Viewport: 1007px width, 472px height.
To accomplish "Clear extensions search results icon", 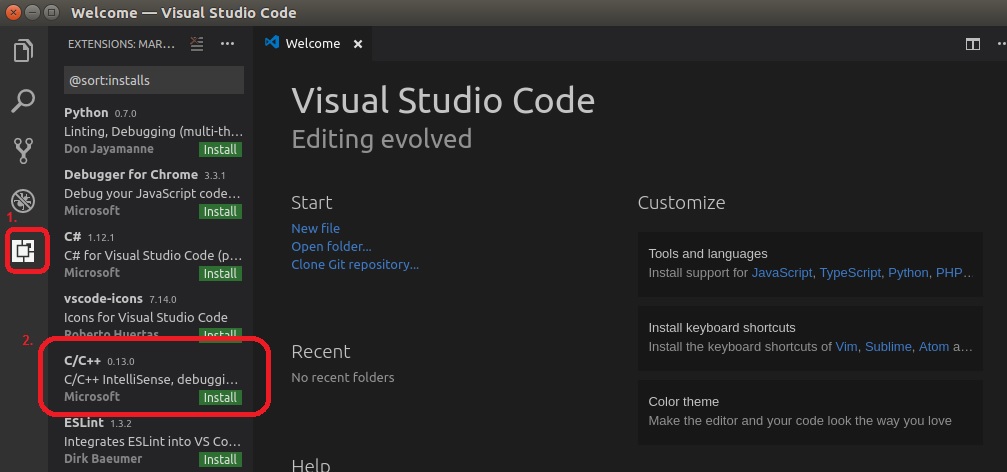I will coord(197,44).
